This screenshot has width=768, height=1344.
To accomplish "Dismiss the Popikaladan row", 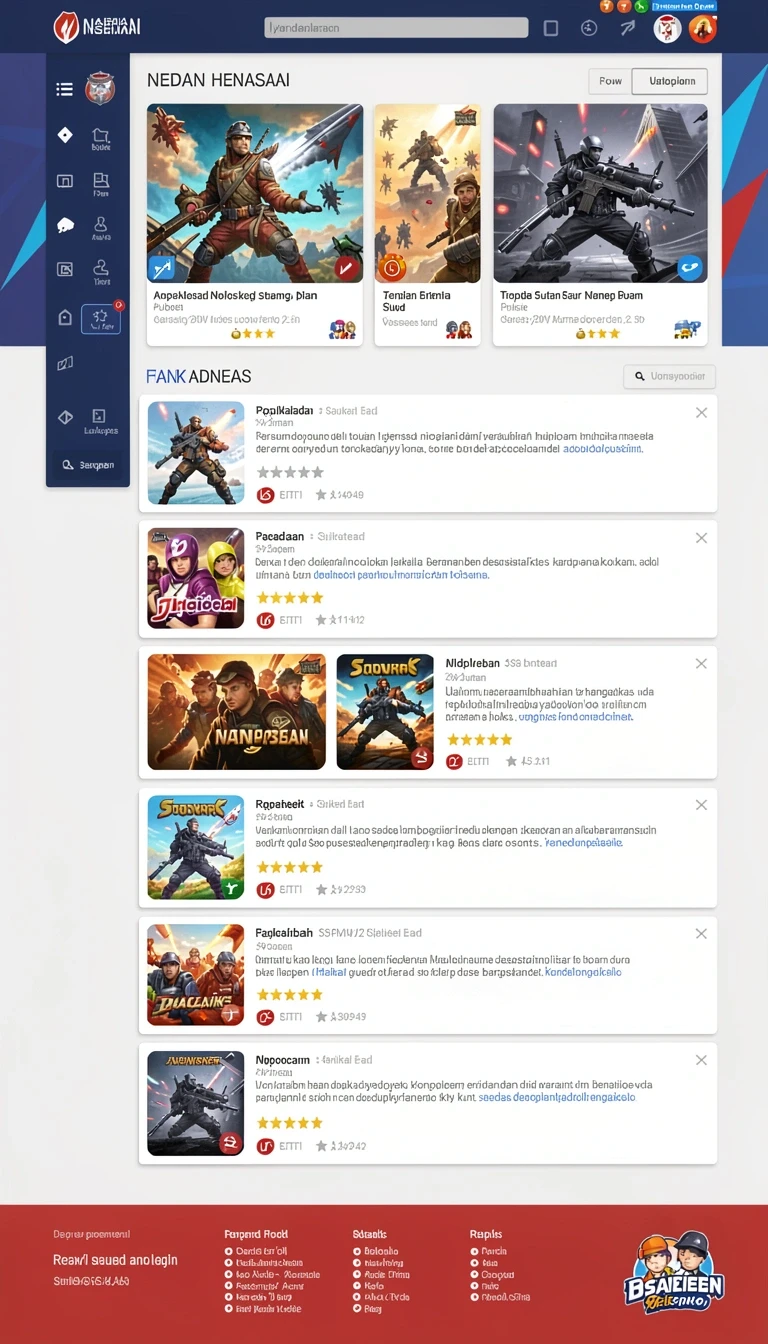I will pos(701,412).
